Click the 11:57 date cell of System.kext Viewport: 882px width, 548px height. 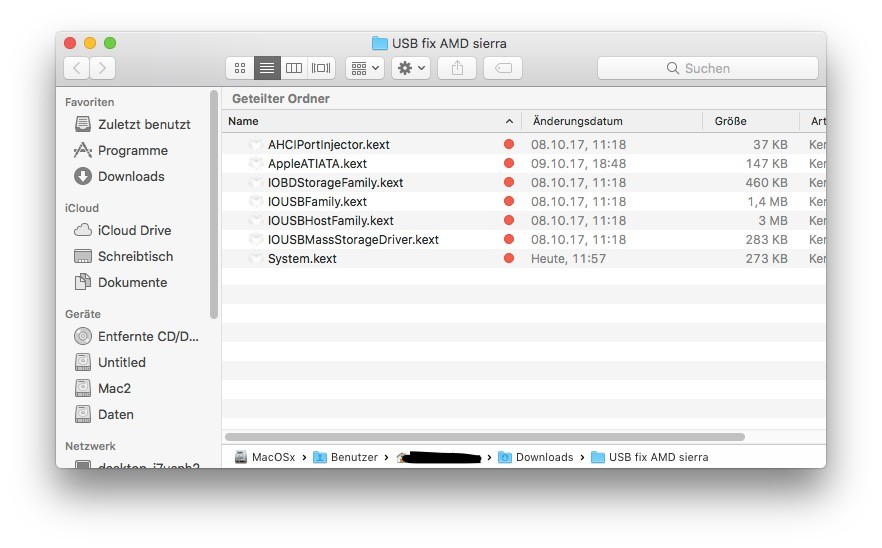(568, 259)
